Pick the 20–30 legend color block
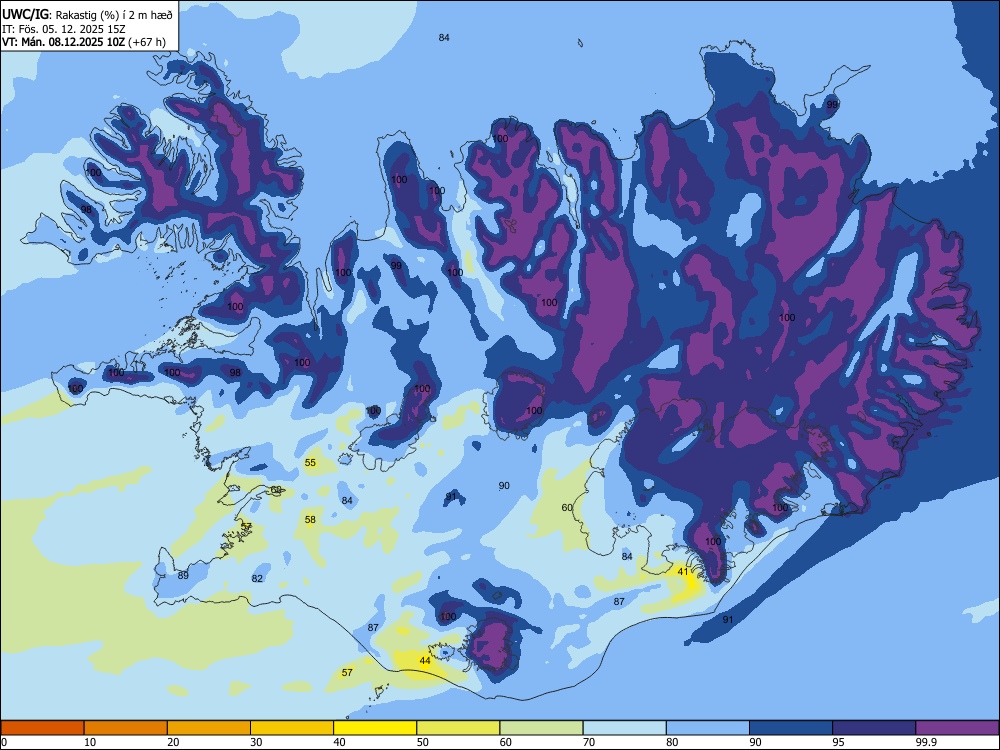 coord(209,728)
